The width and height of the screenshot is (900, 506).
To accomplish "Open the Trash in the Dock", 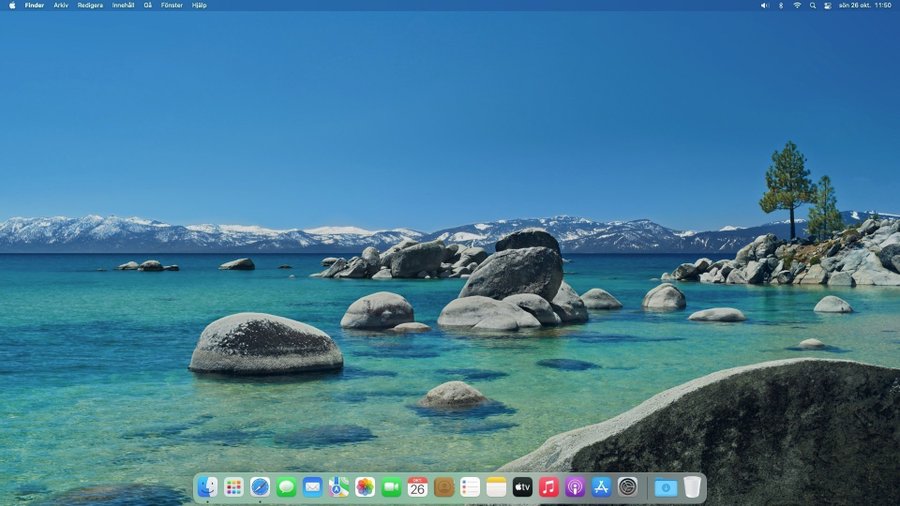I will [x=692, y=487].
